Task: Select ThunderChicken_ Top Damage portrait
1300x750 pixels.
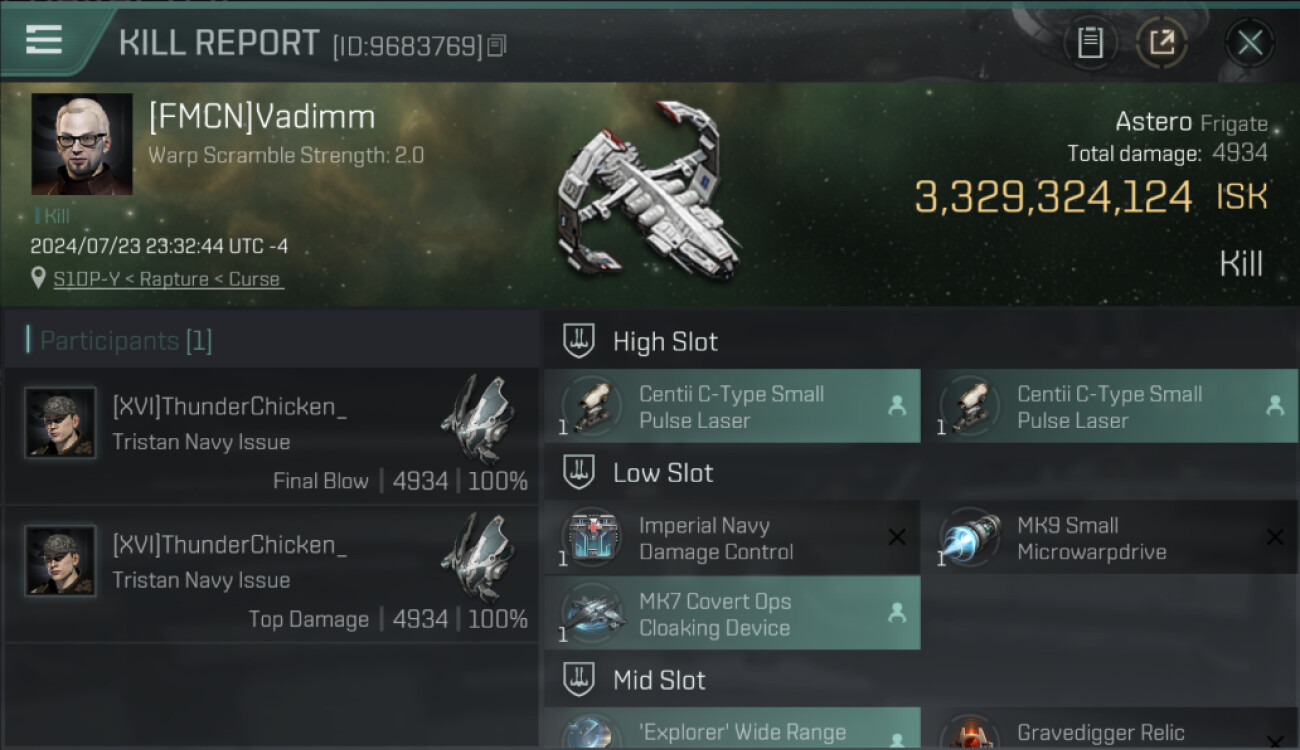Action: point(61,561)
